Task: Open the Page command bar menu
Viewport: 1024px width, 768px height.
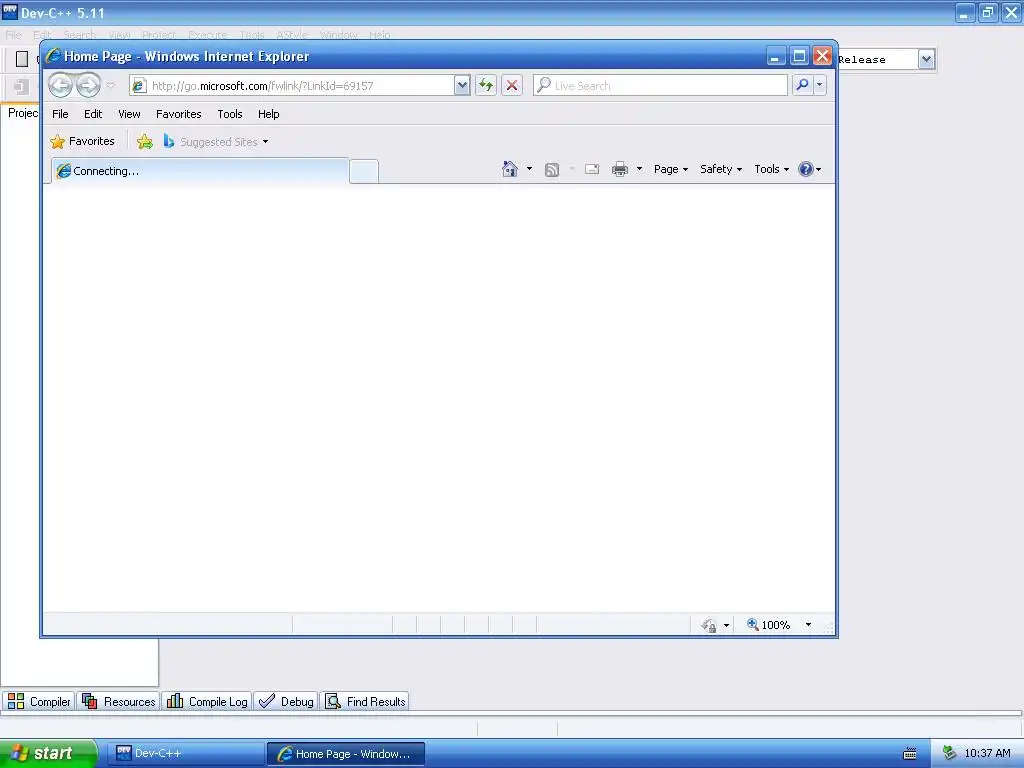Action: click(x=671, y=169)
